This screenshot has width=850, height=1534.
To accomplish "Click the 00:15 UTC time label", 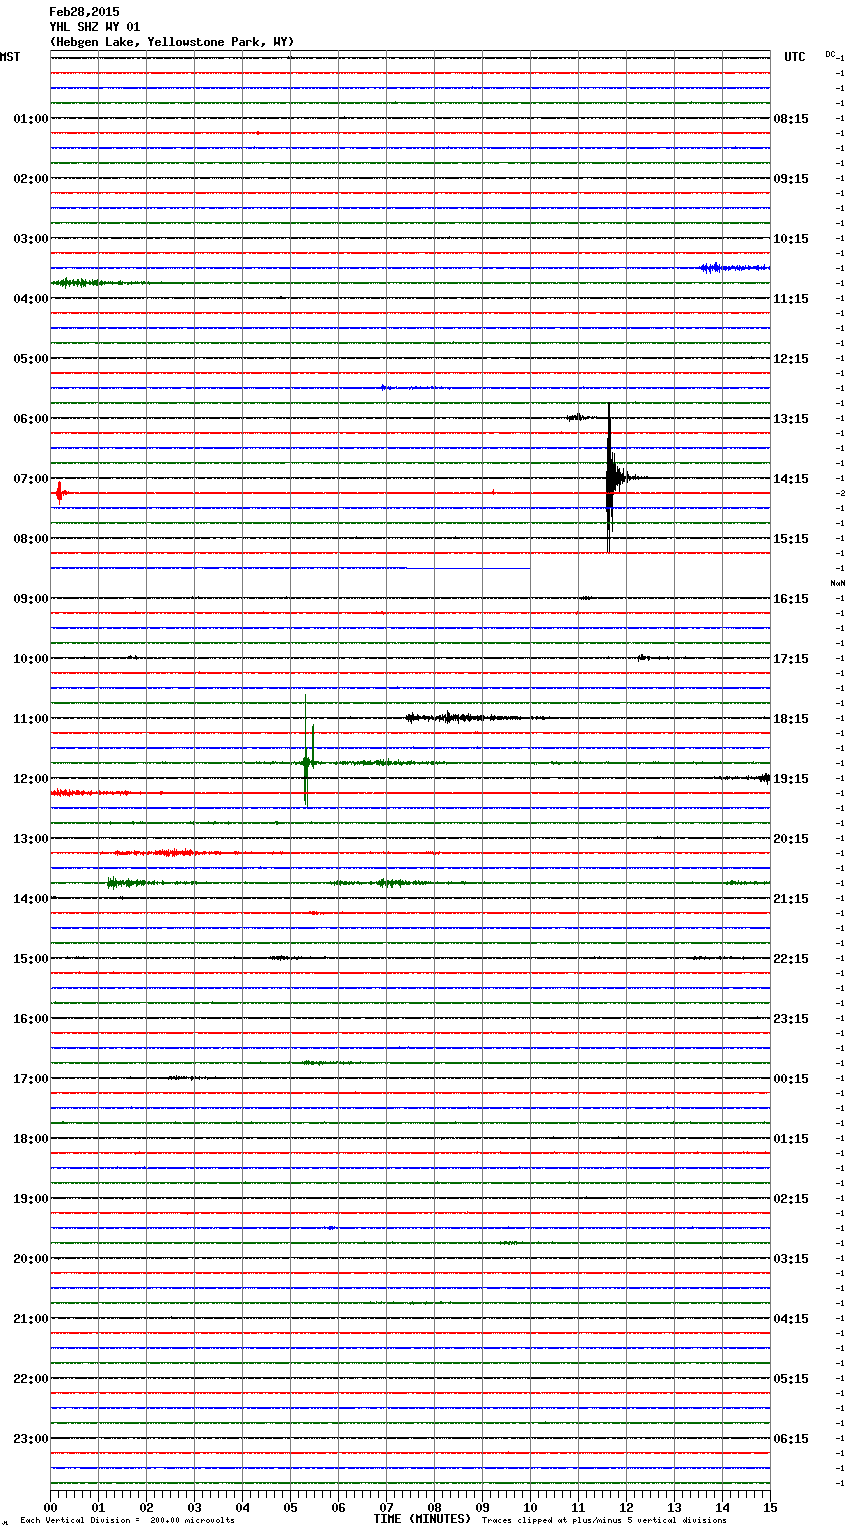I will click(791, 1079).
